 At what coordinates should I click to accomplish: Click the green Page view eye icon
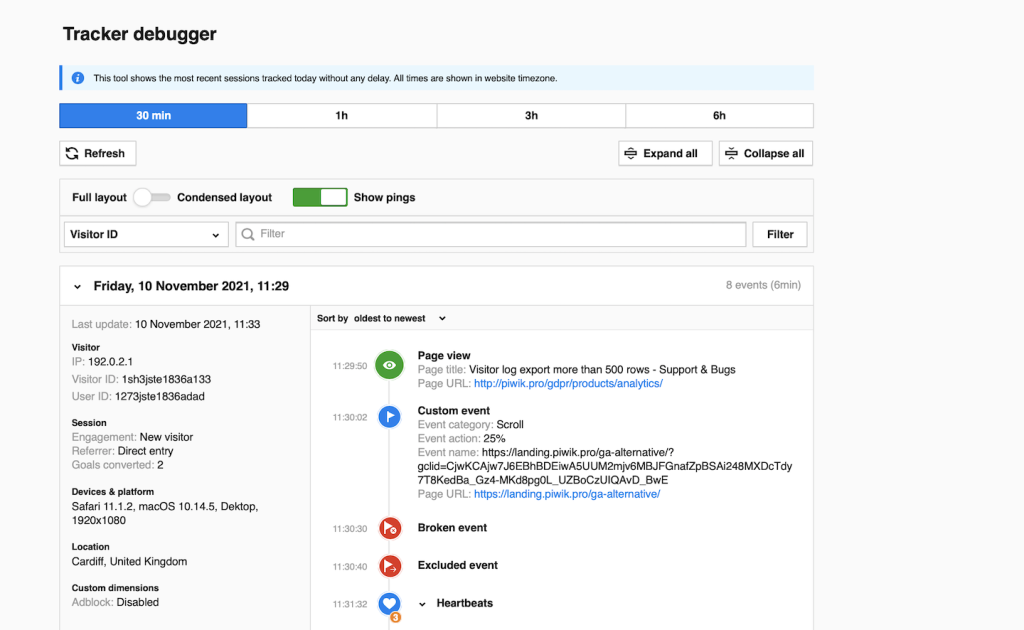(x=390, y=366)
